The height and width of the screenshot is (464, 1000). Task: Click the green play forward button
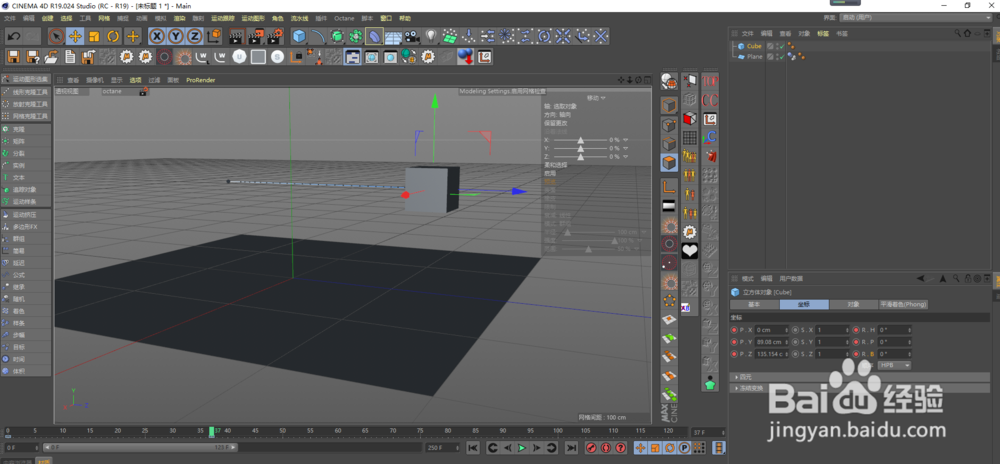(x=522, y=448)
